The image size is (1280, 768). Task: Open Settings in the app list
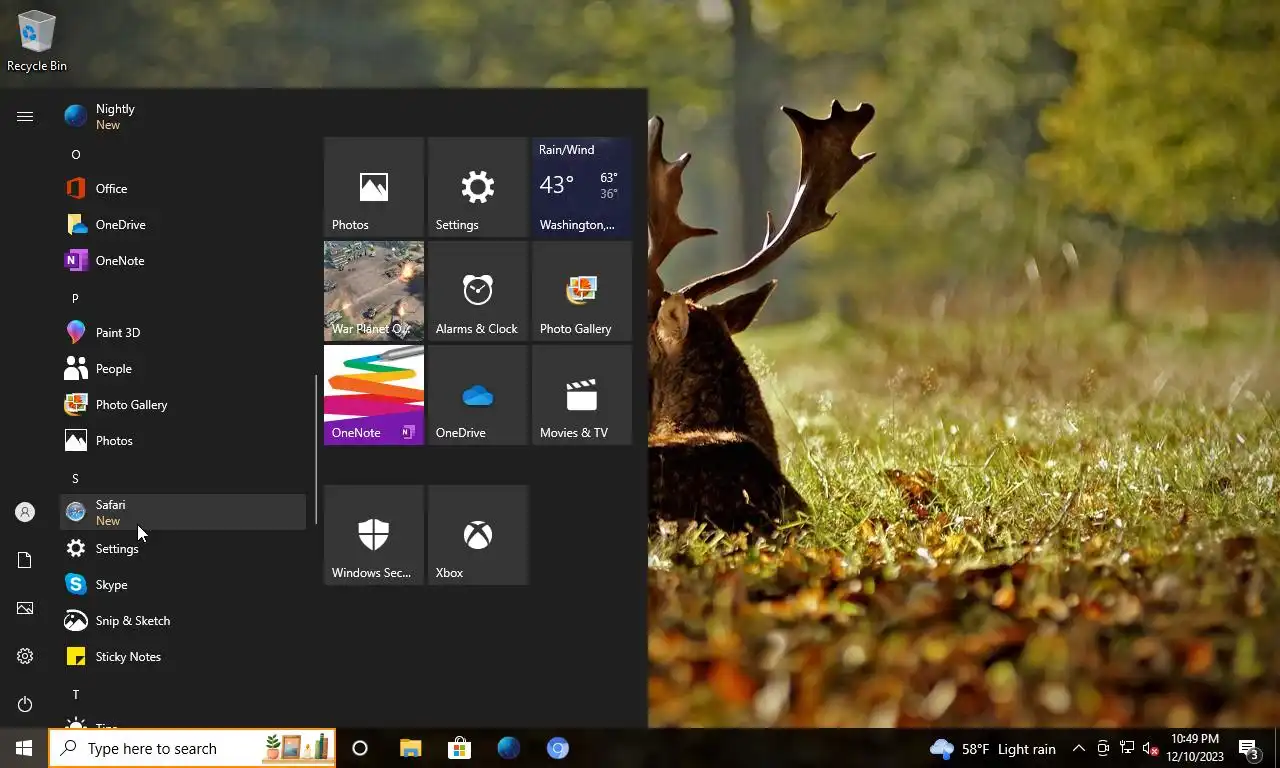pos(183,548)
